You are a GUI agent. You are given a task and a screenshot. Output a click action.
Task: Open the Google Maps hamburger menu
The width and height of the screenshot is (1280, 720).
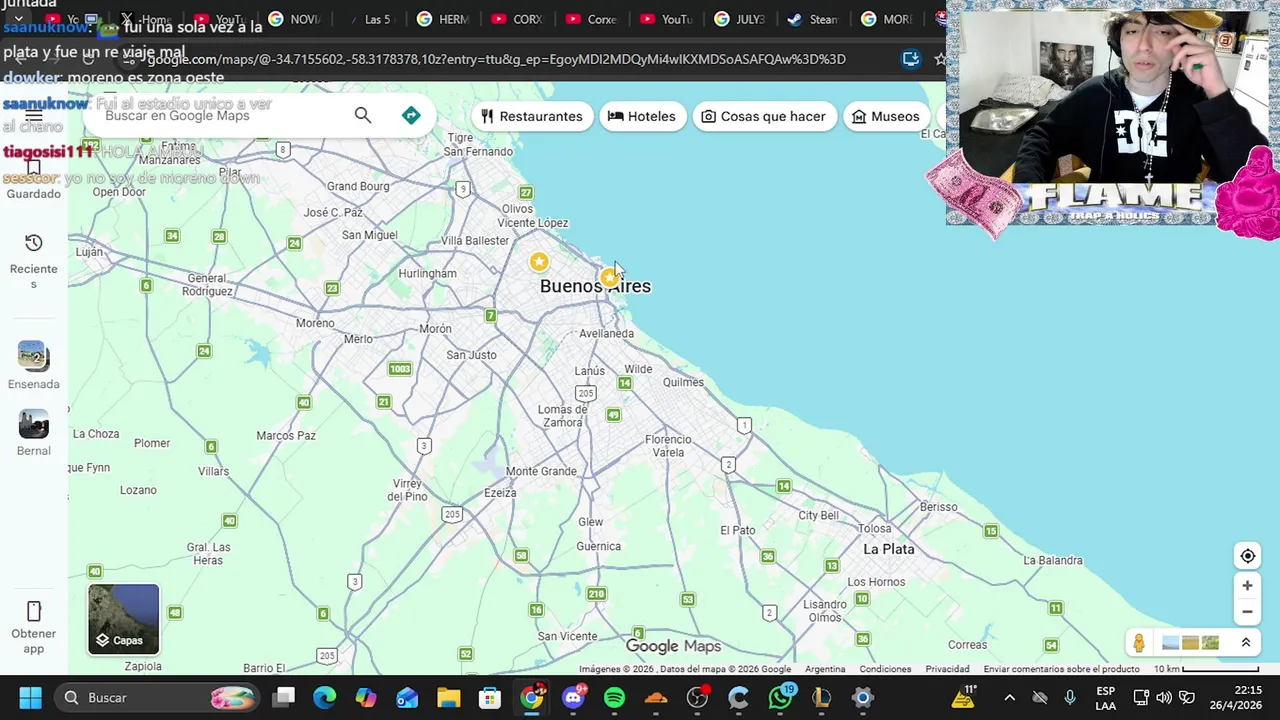(x=33, y=117)
